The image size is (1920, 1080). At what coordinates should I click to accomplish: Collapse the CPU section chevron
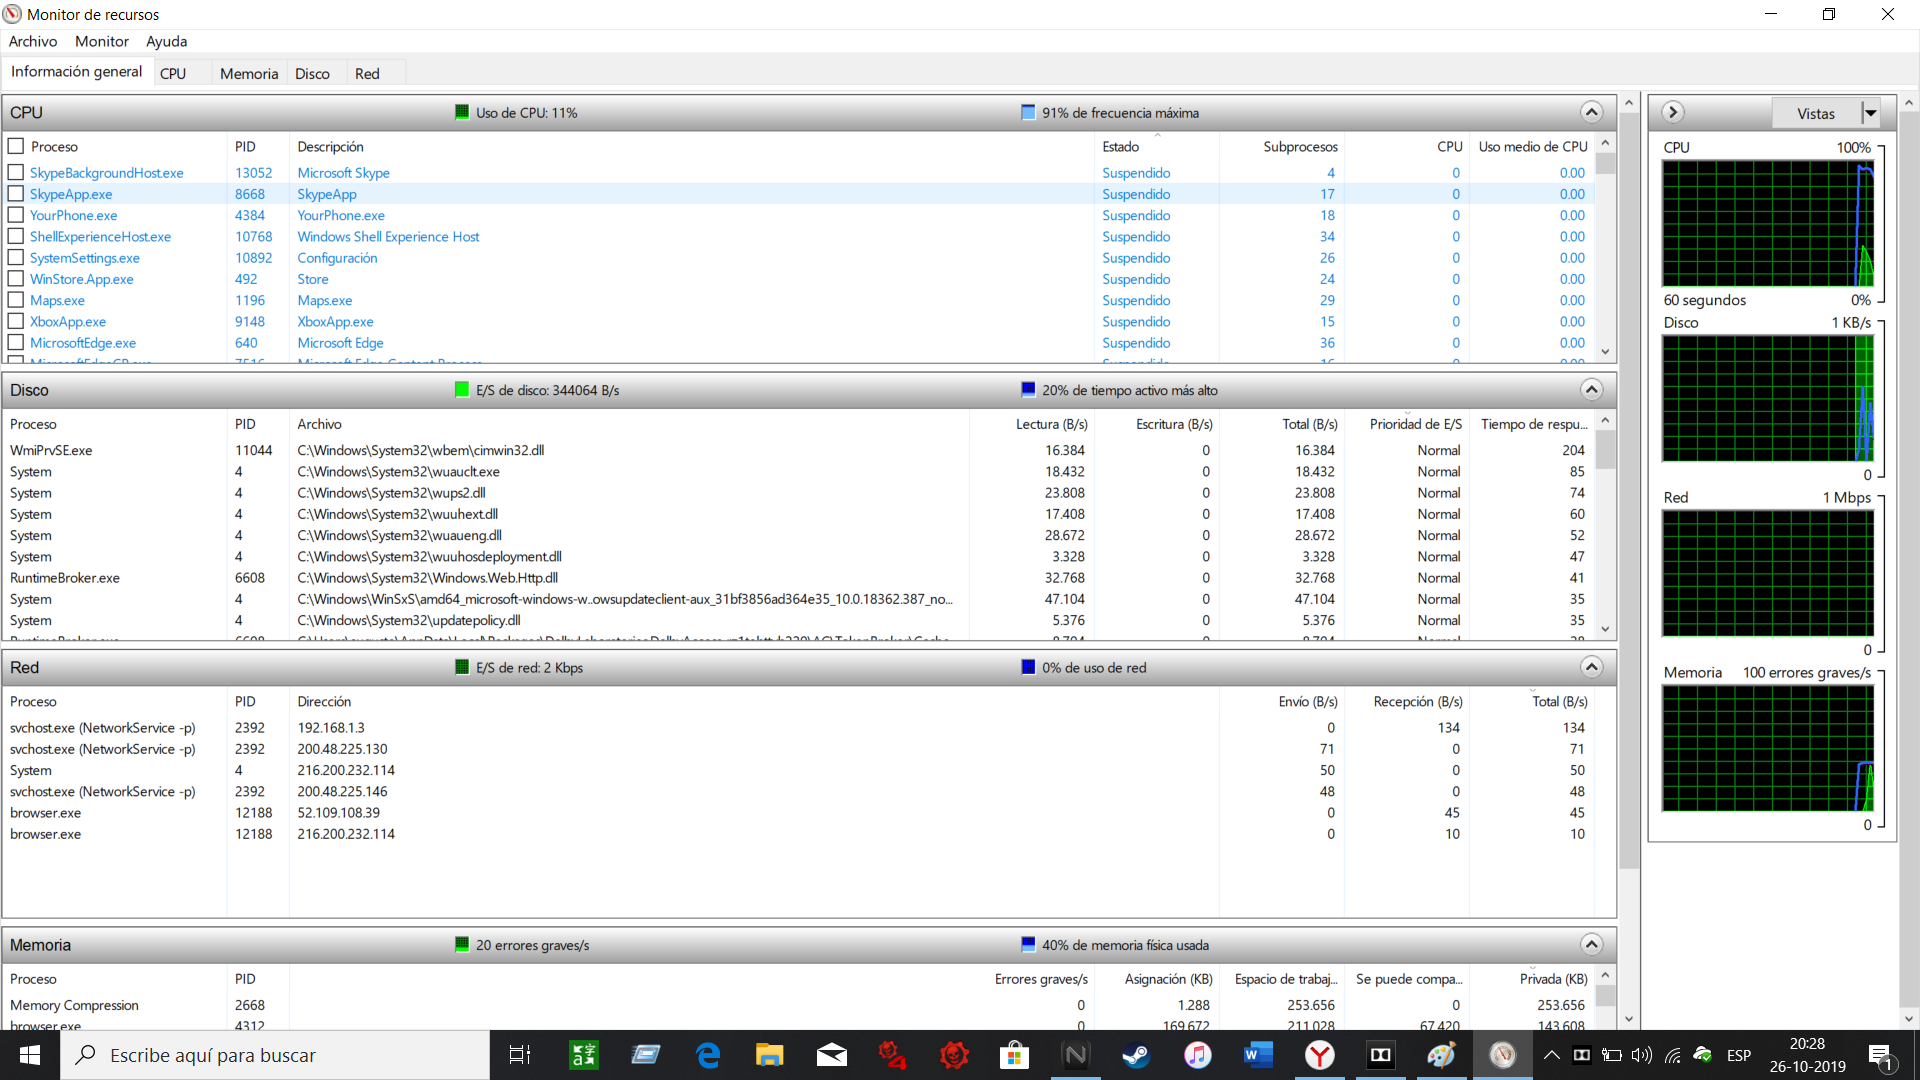[1591, 112]
